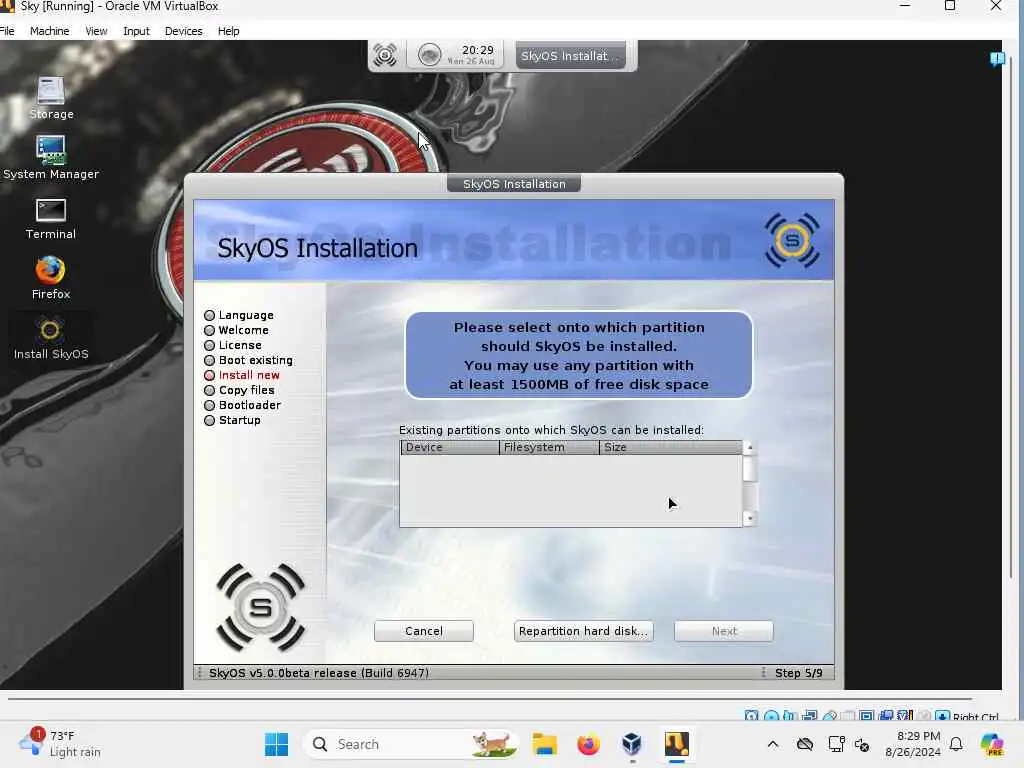Open the network status tray icon
The height and width of the screenshot is (768, 1024).
(836, 744)
